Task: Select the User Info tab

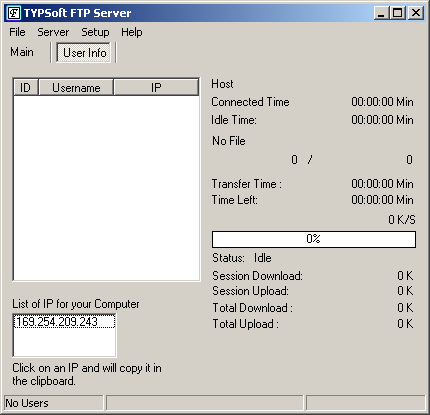Action: coord(84,53)
